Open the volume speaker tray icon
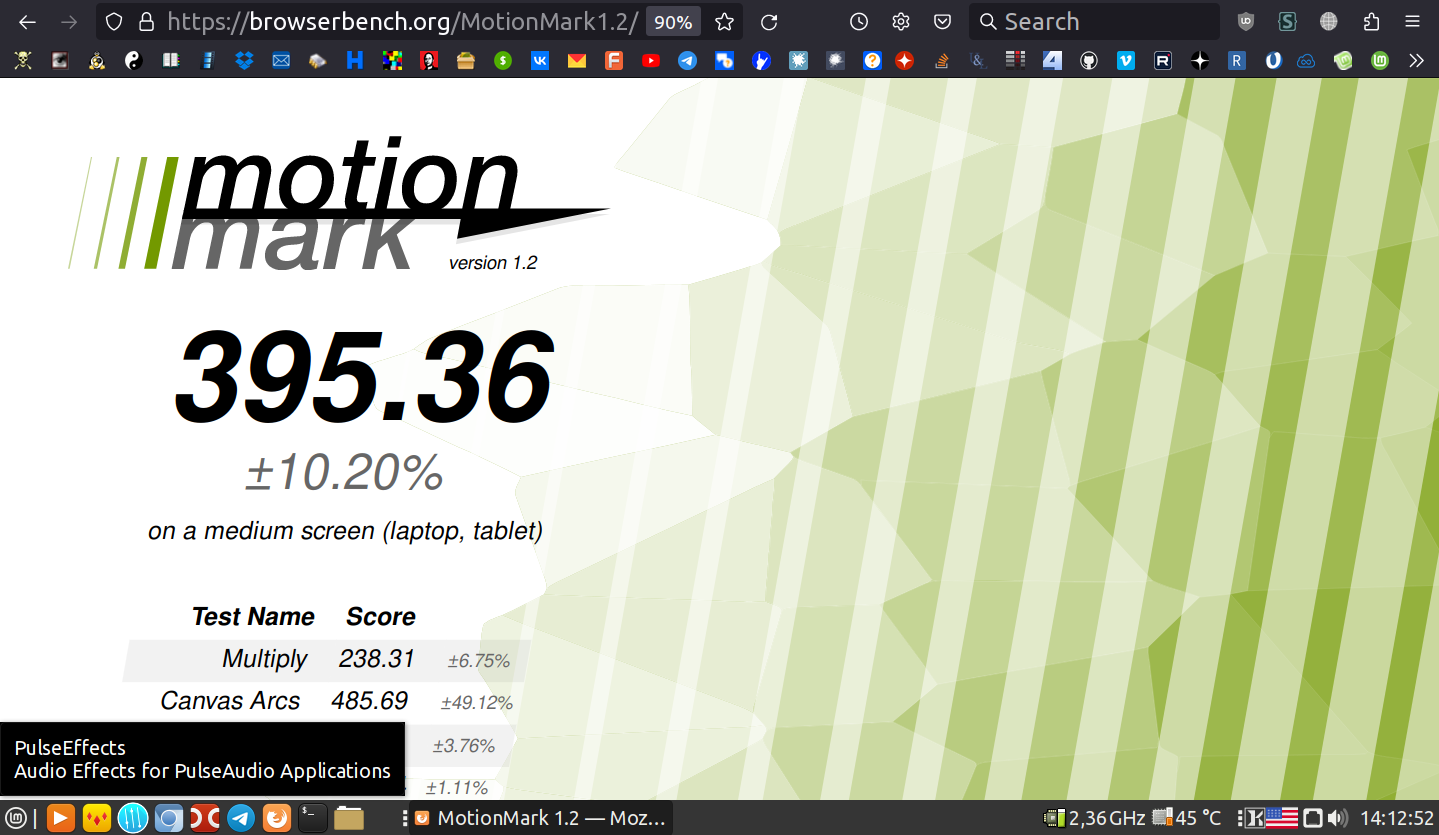Screen dimensions: 1439x835 pyautogui.click(x=1338, y=818)
